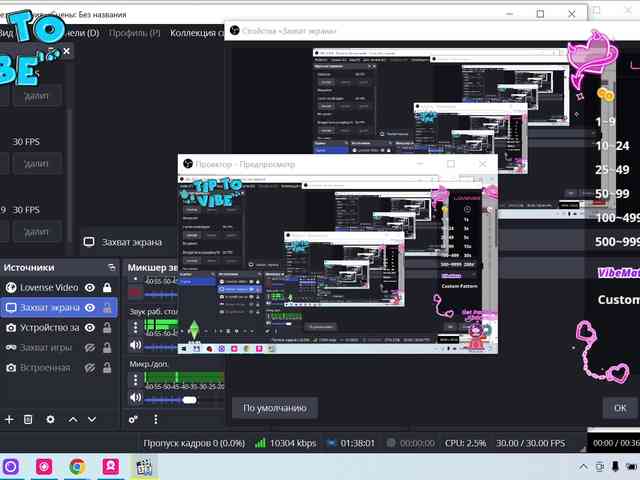Open source properties gear icon
This screenshot has width=640, height=480.
coord(51,419)
